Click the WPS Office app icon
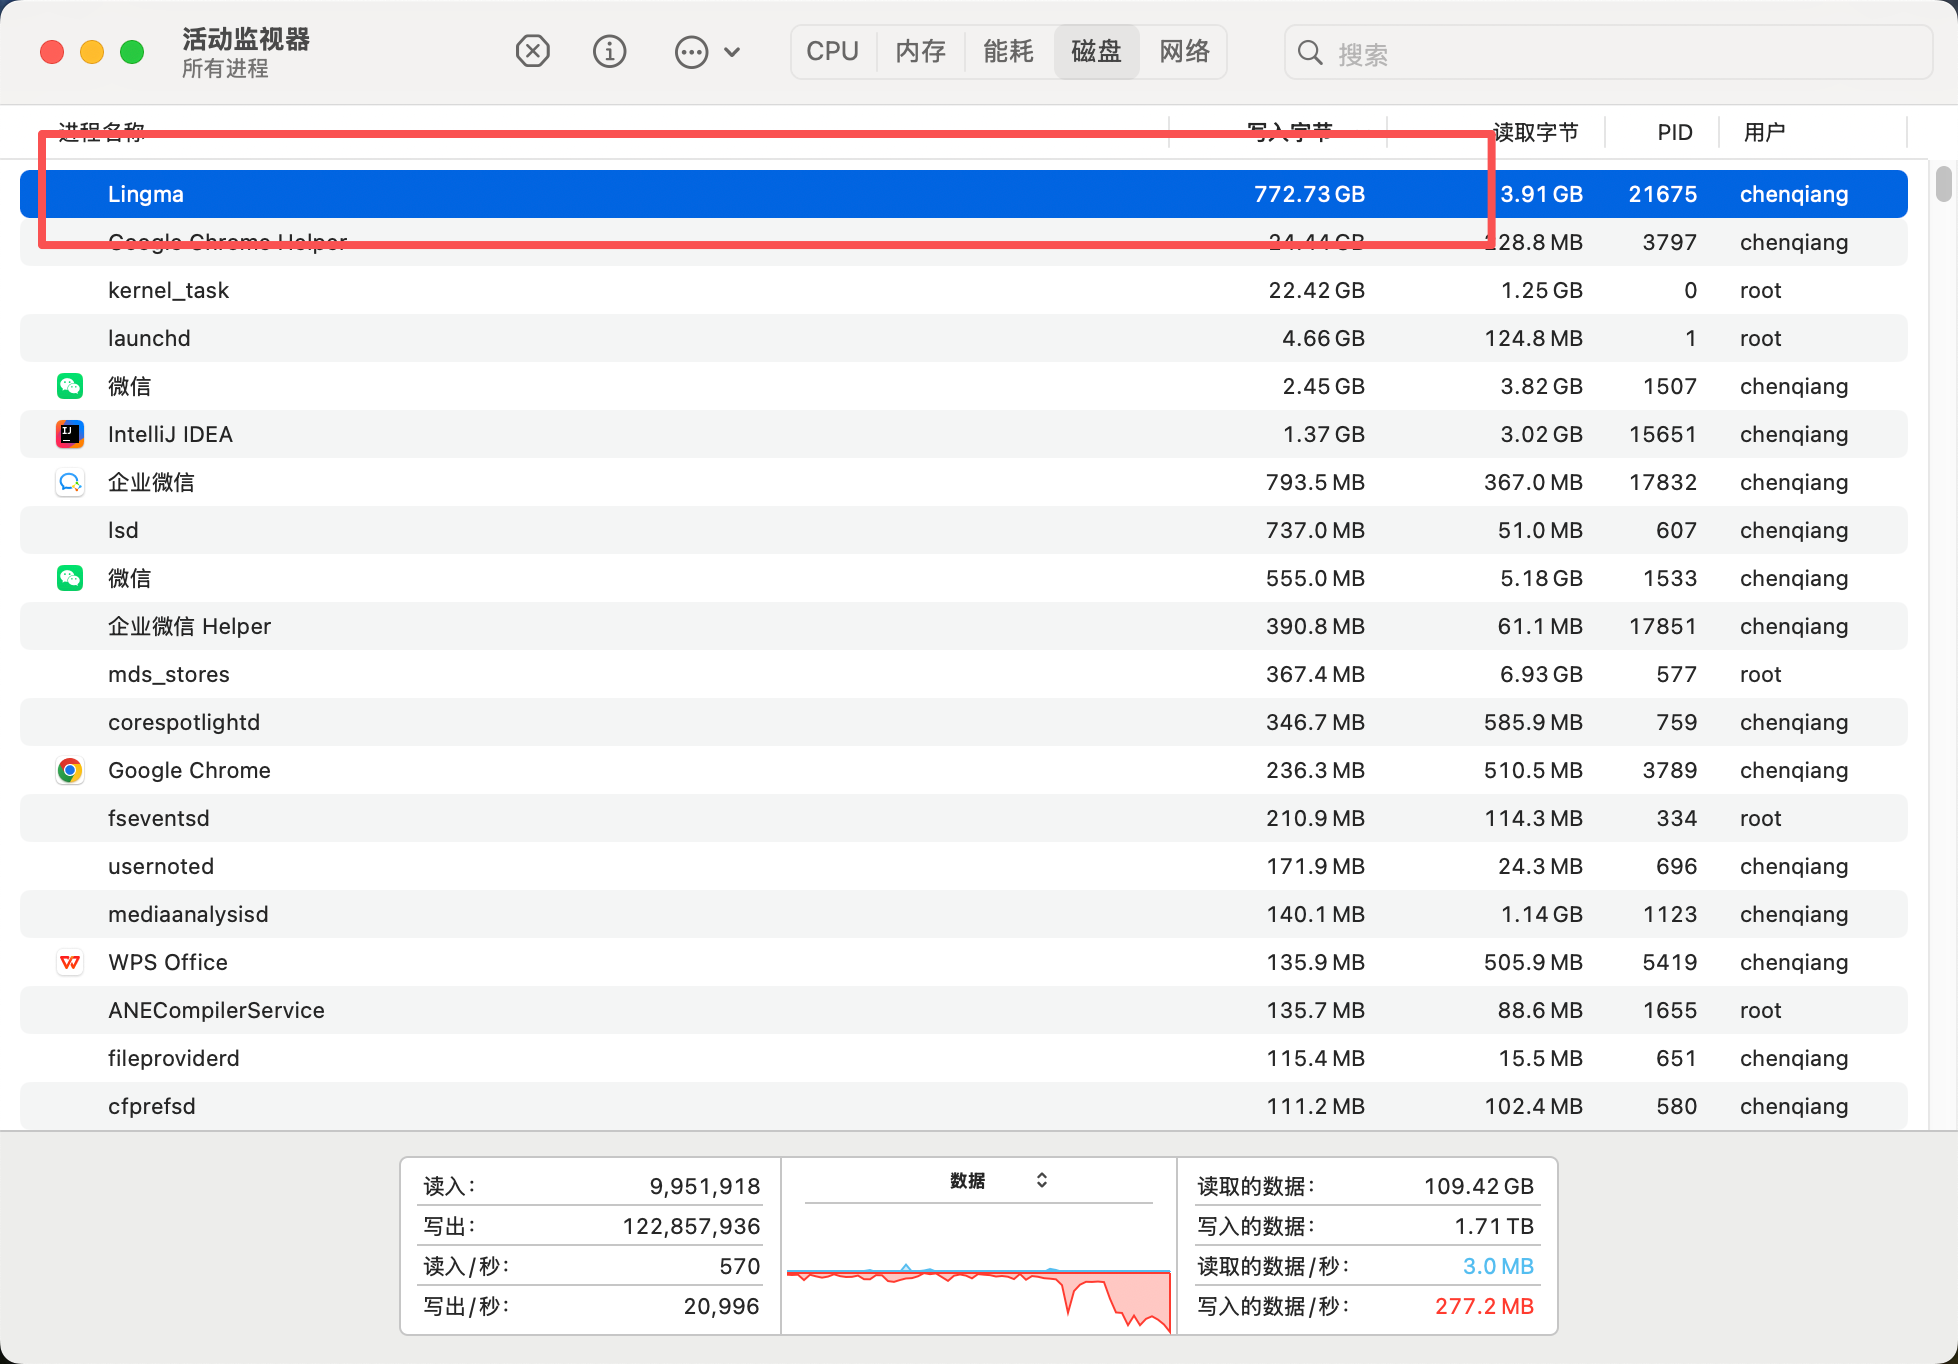 (70, 962)
